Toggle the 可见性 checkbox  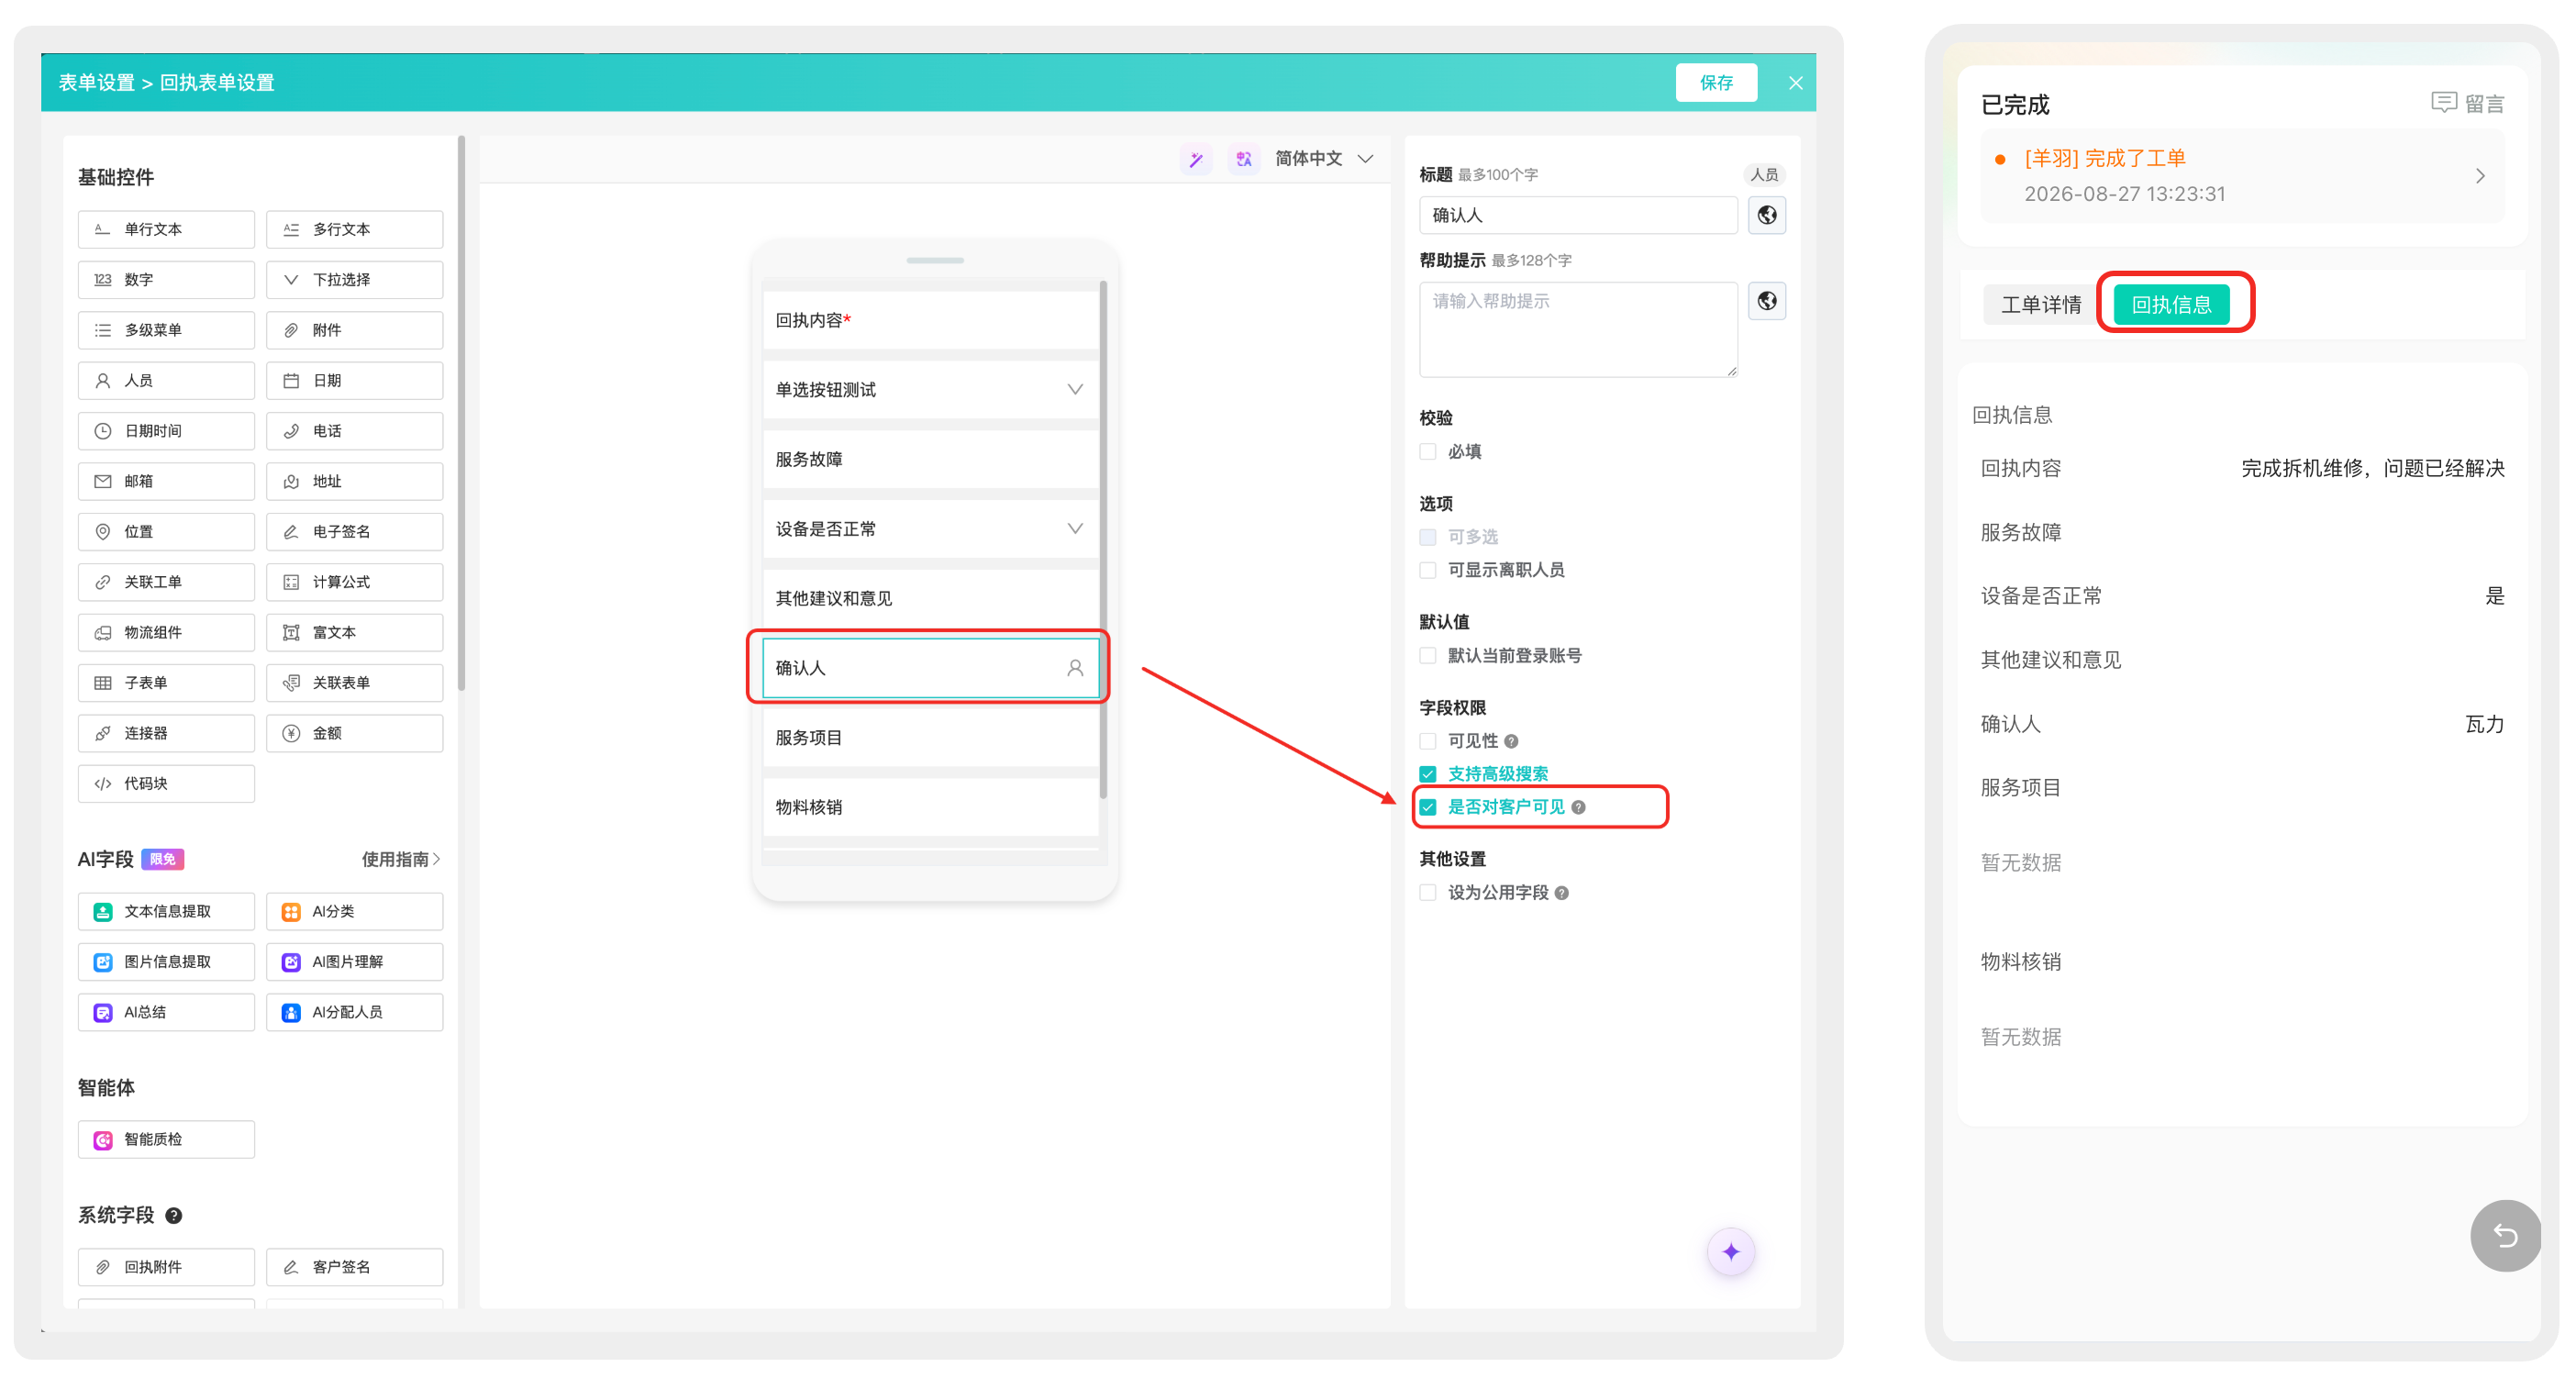1428,741
